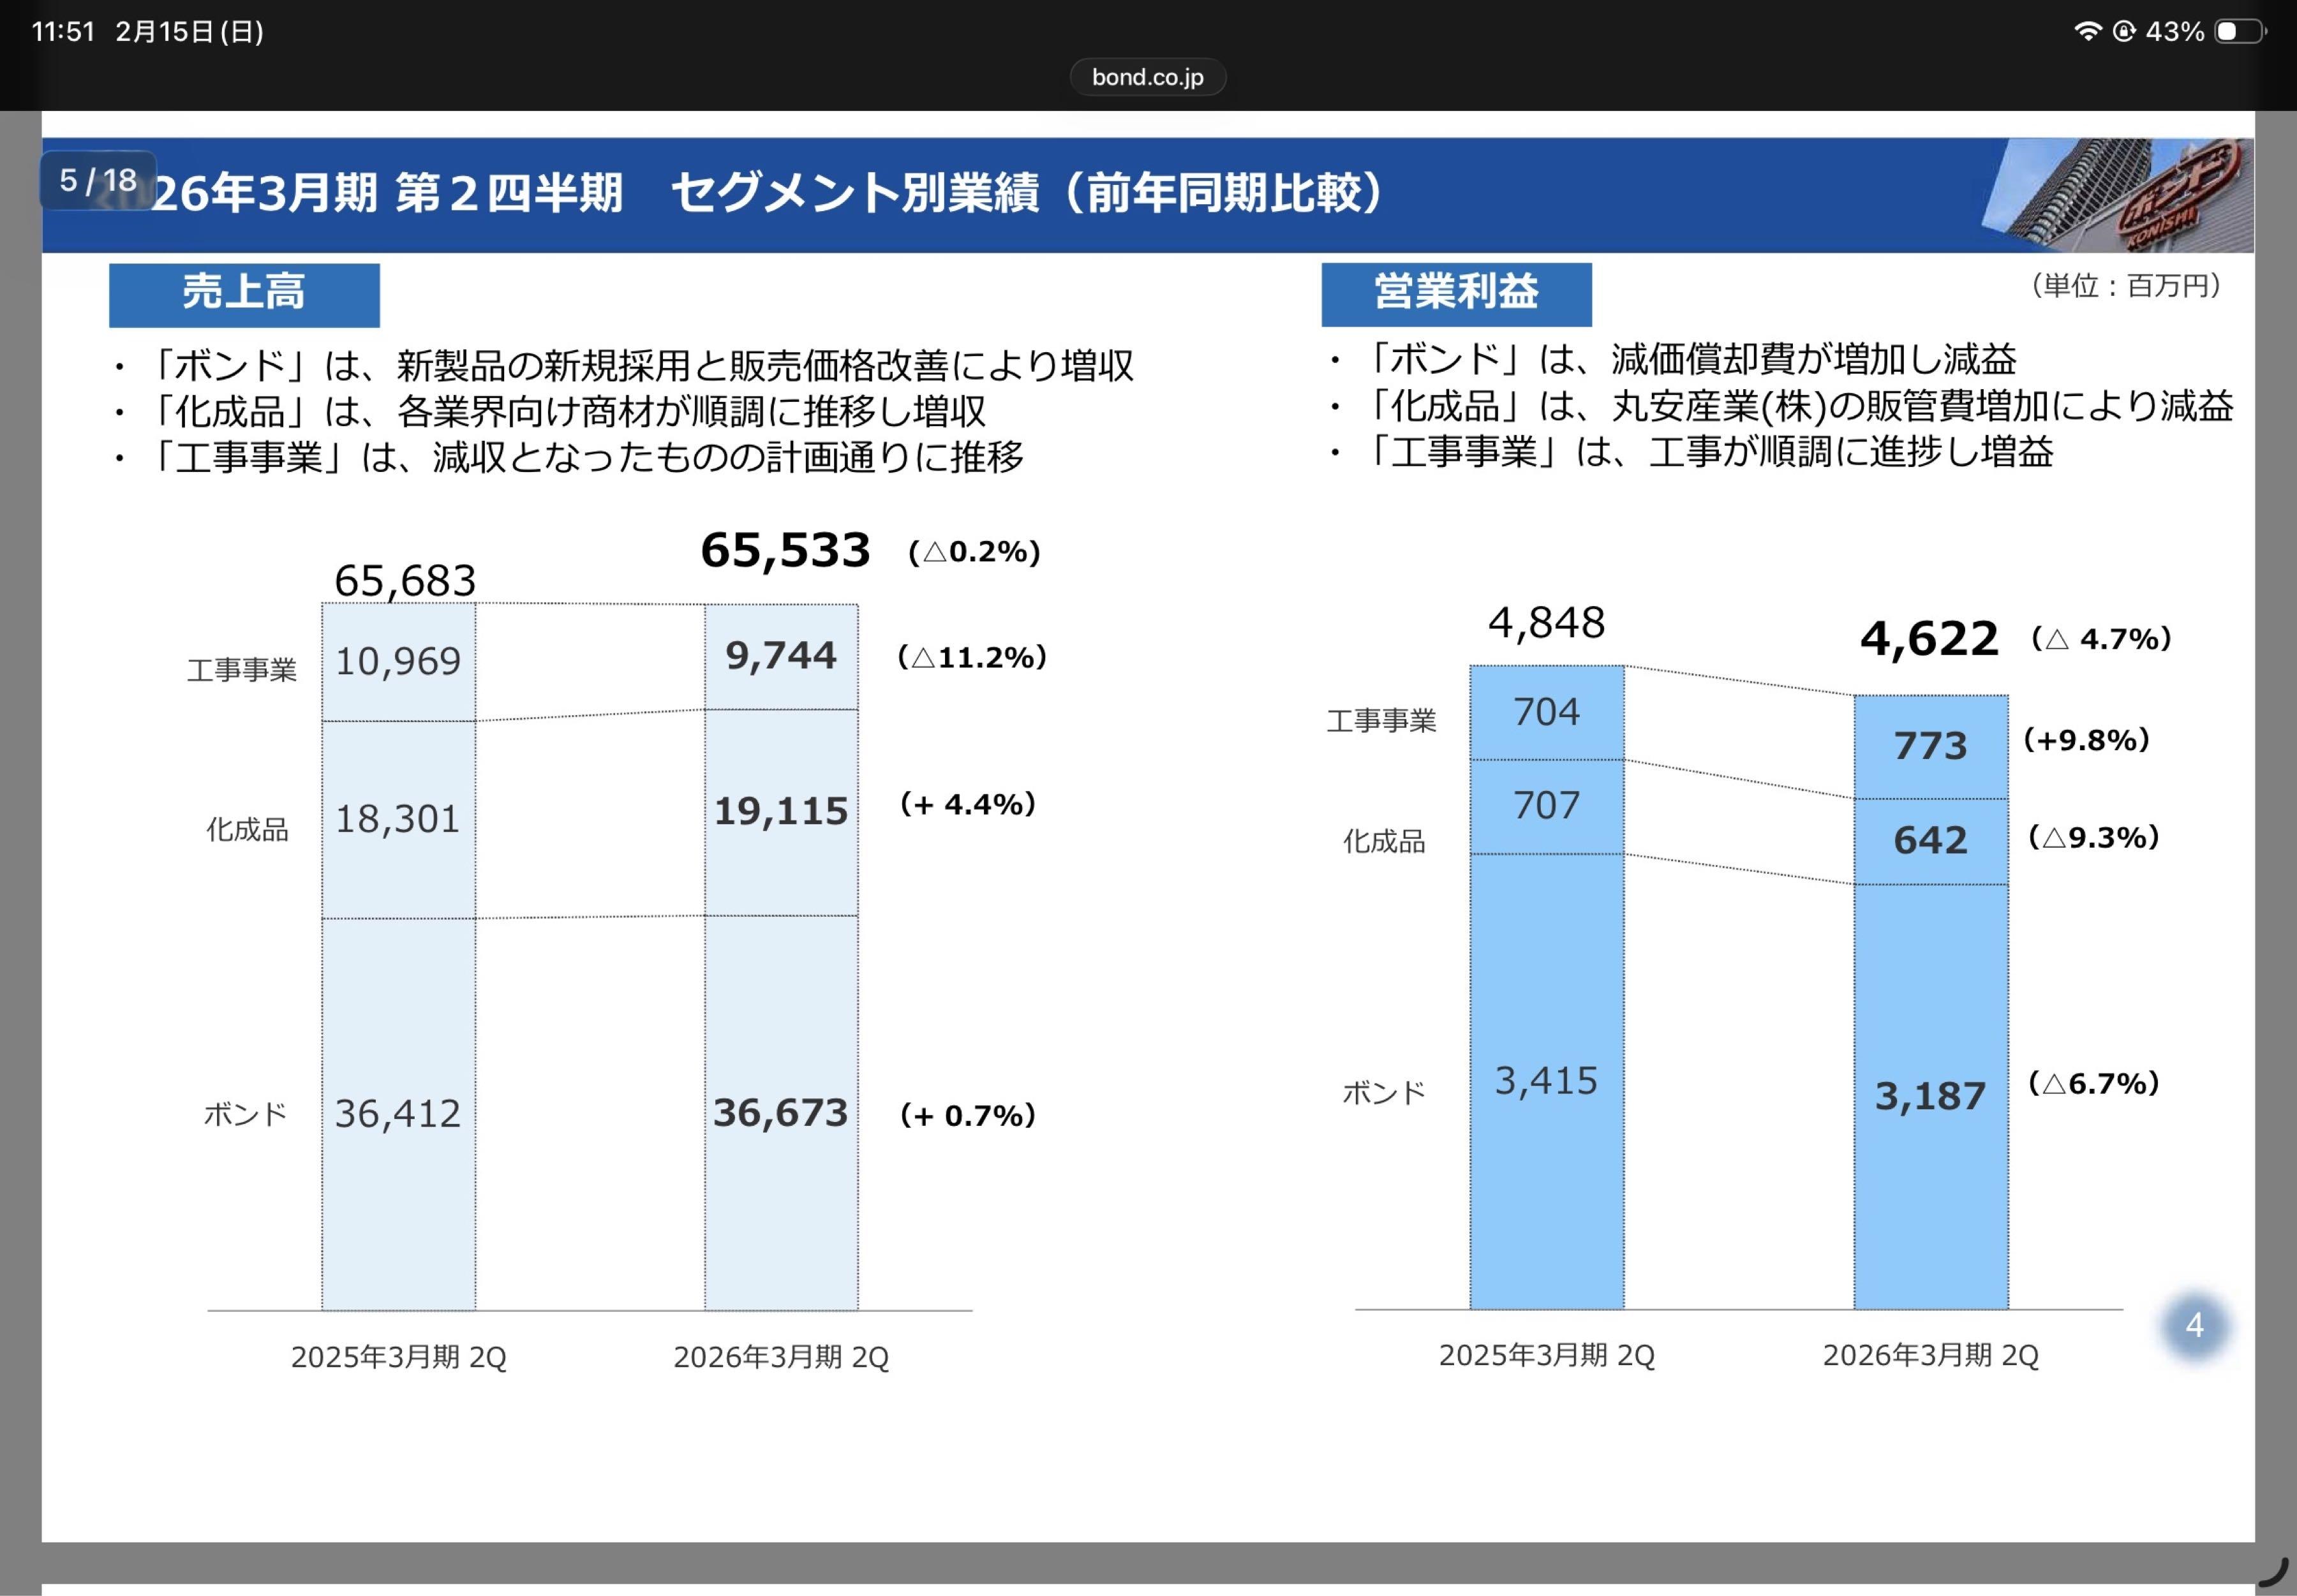
Task: Tap the 5 / 18 page indicator
Action: pyautogui.click(x=98, y=180)
